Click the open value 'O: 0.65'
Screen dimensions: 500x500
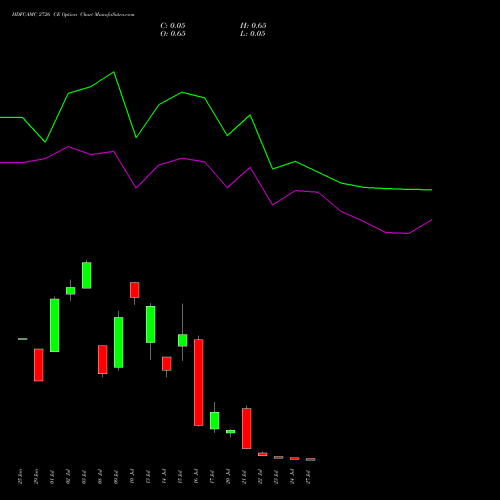[173, 34]
